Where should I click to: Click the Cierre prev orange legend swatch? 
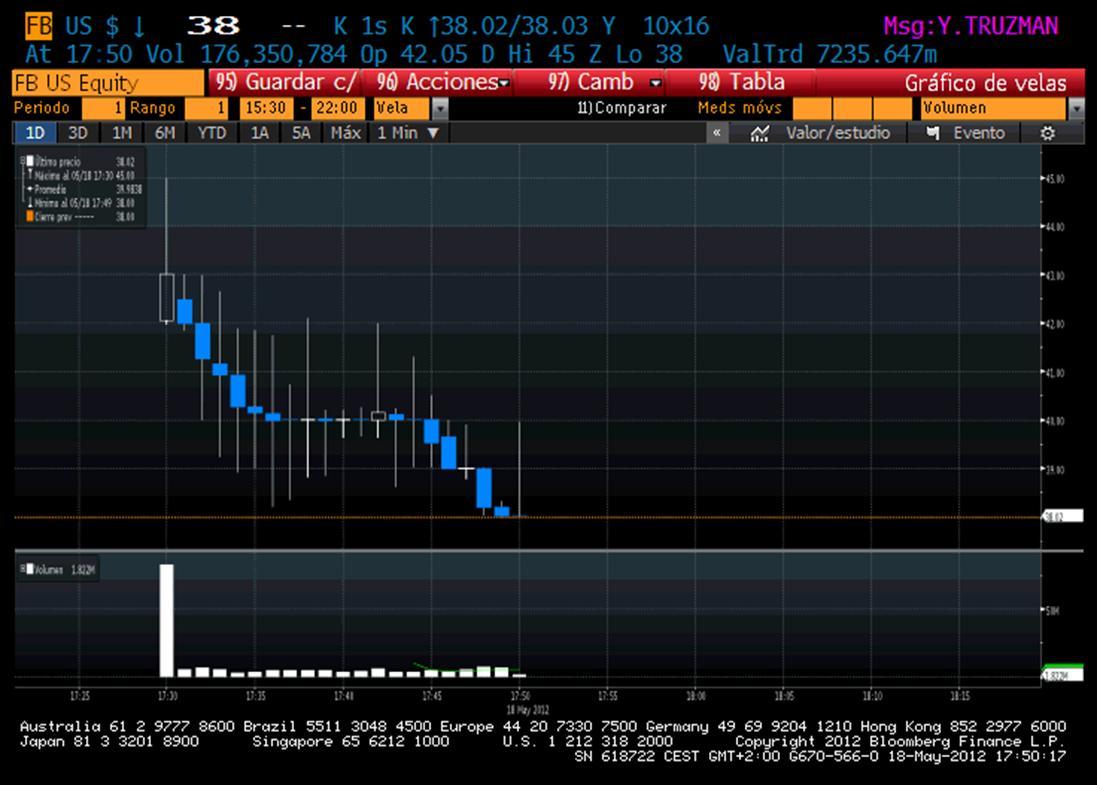30,217
